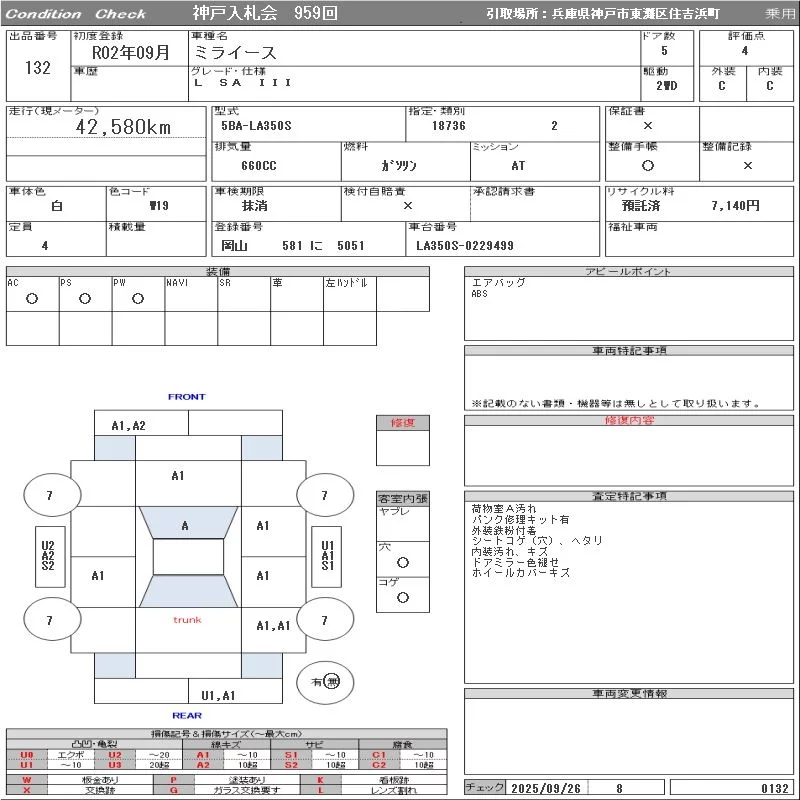Select the note ホイールカバーキズ
This screenshot has width=800, height=800.
[520, 572]
